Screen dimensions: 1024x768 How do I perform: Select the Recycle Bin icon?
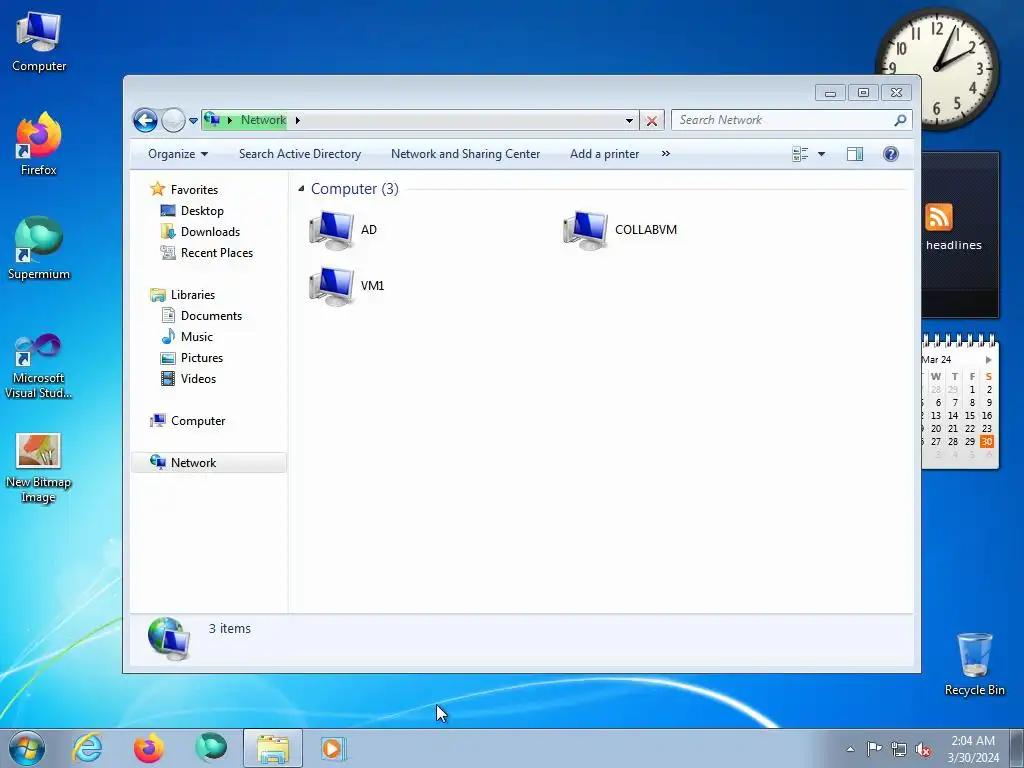[974, 664]
